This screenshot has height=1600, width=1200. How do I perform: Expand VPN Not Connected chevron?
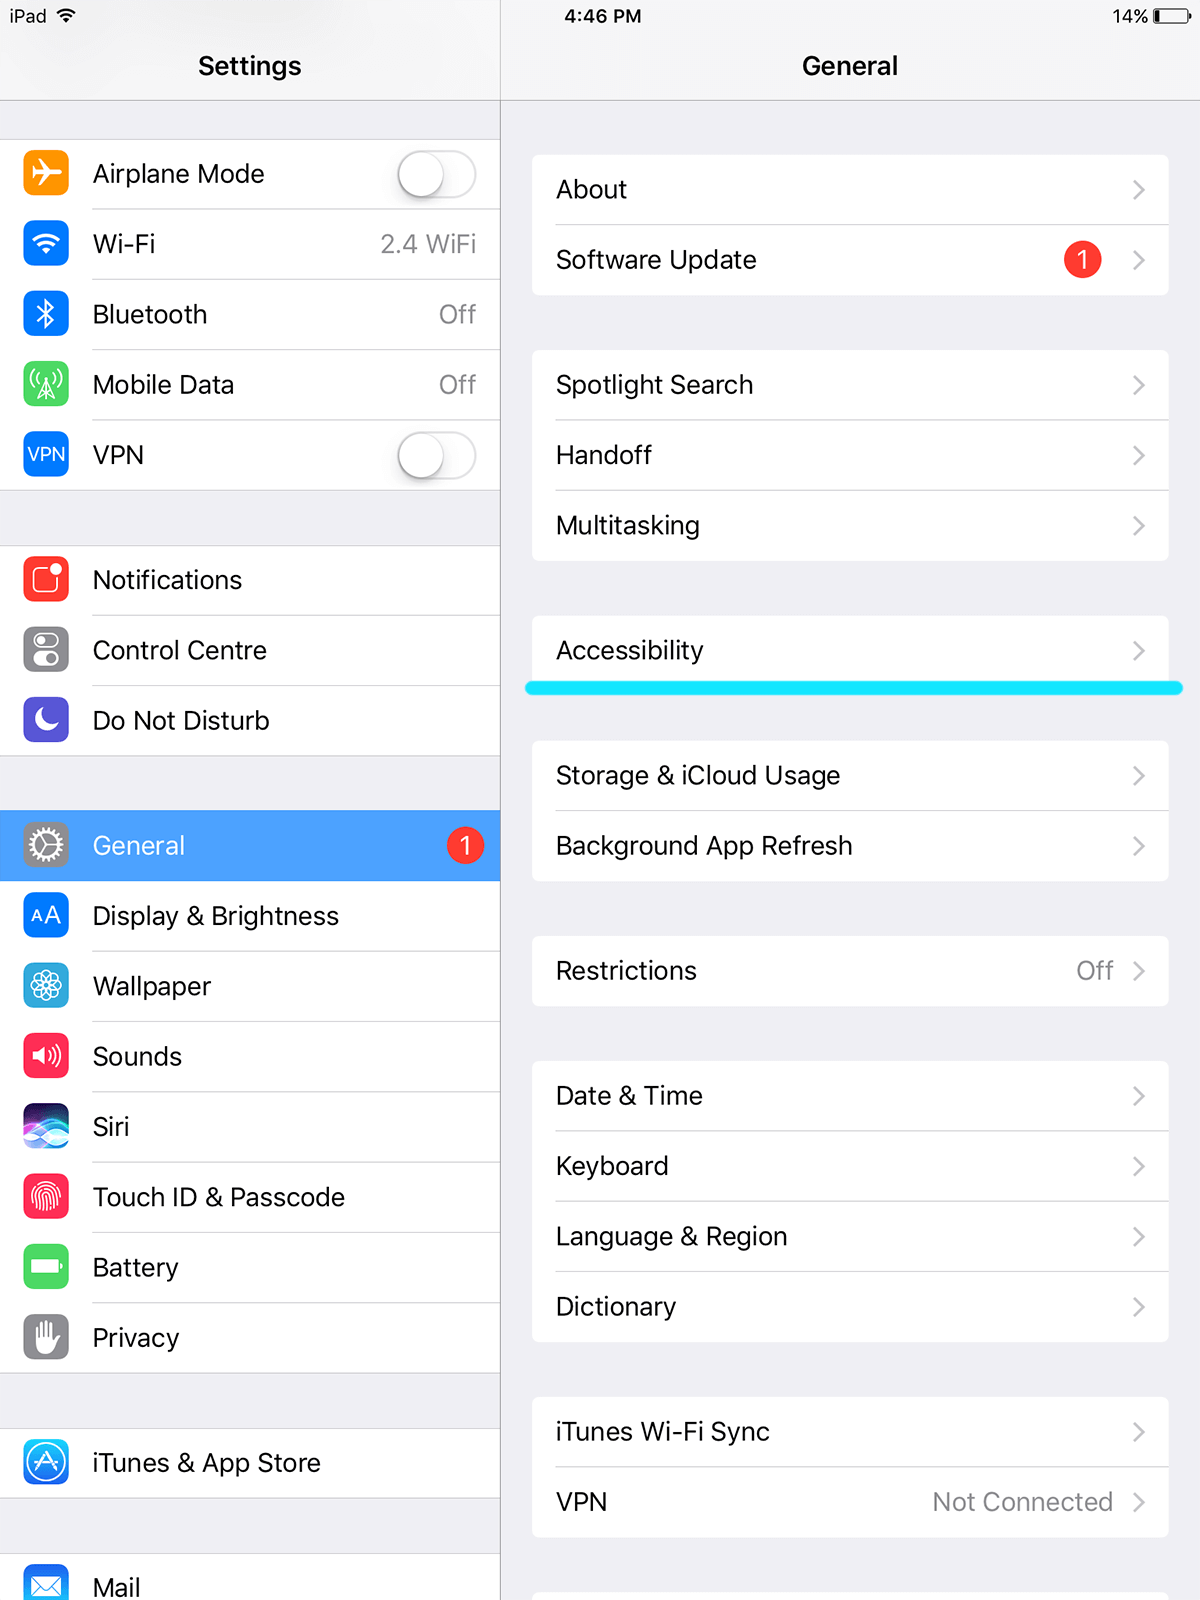[1138, 1502]
